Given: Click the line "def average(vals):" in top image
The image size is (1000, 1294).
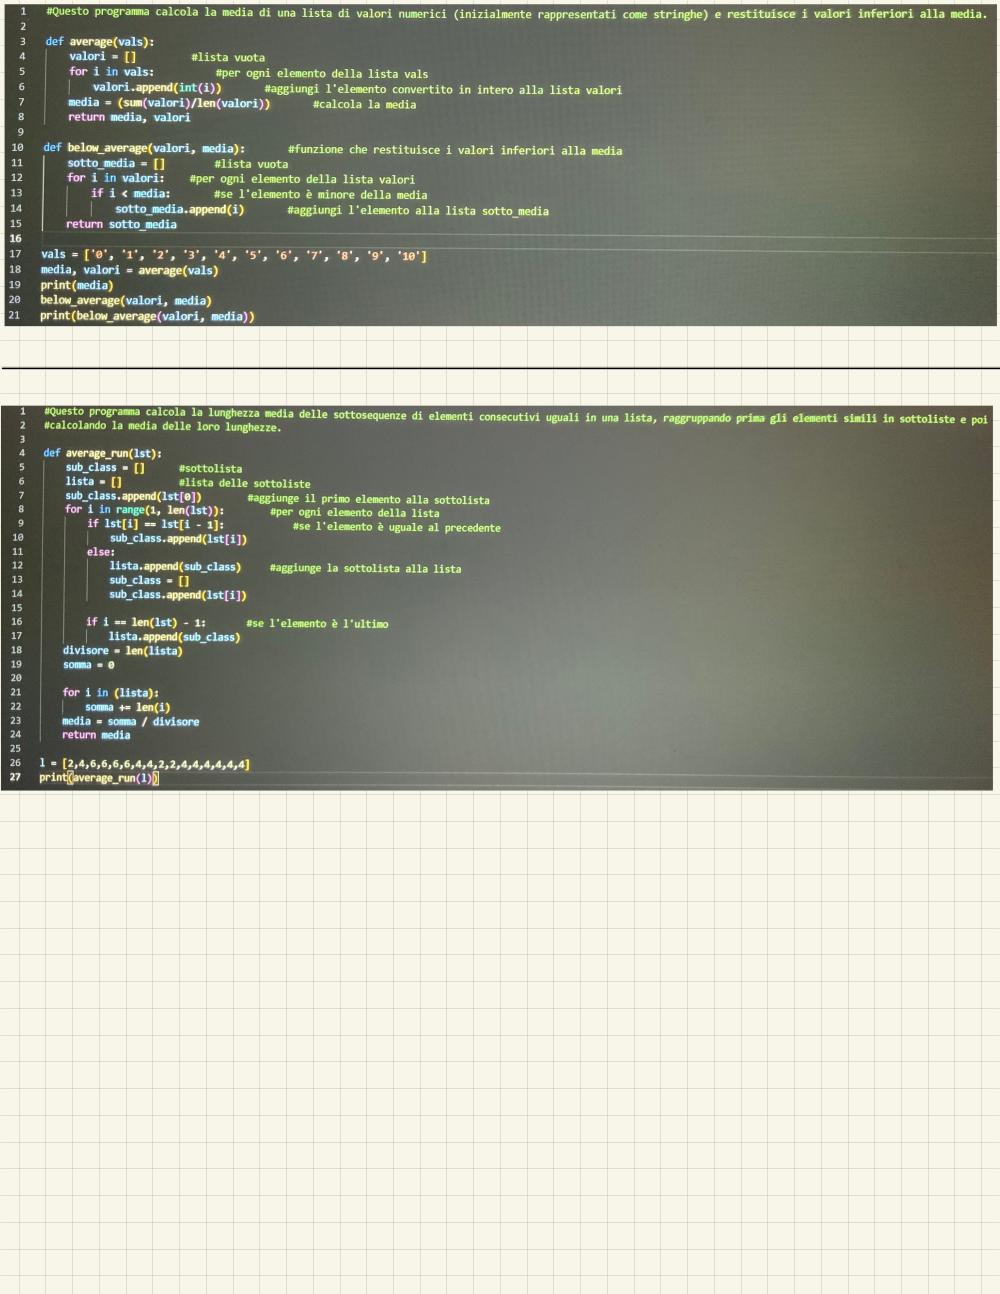Looking at the screenshot, I should (100, 42).
